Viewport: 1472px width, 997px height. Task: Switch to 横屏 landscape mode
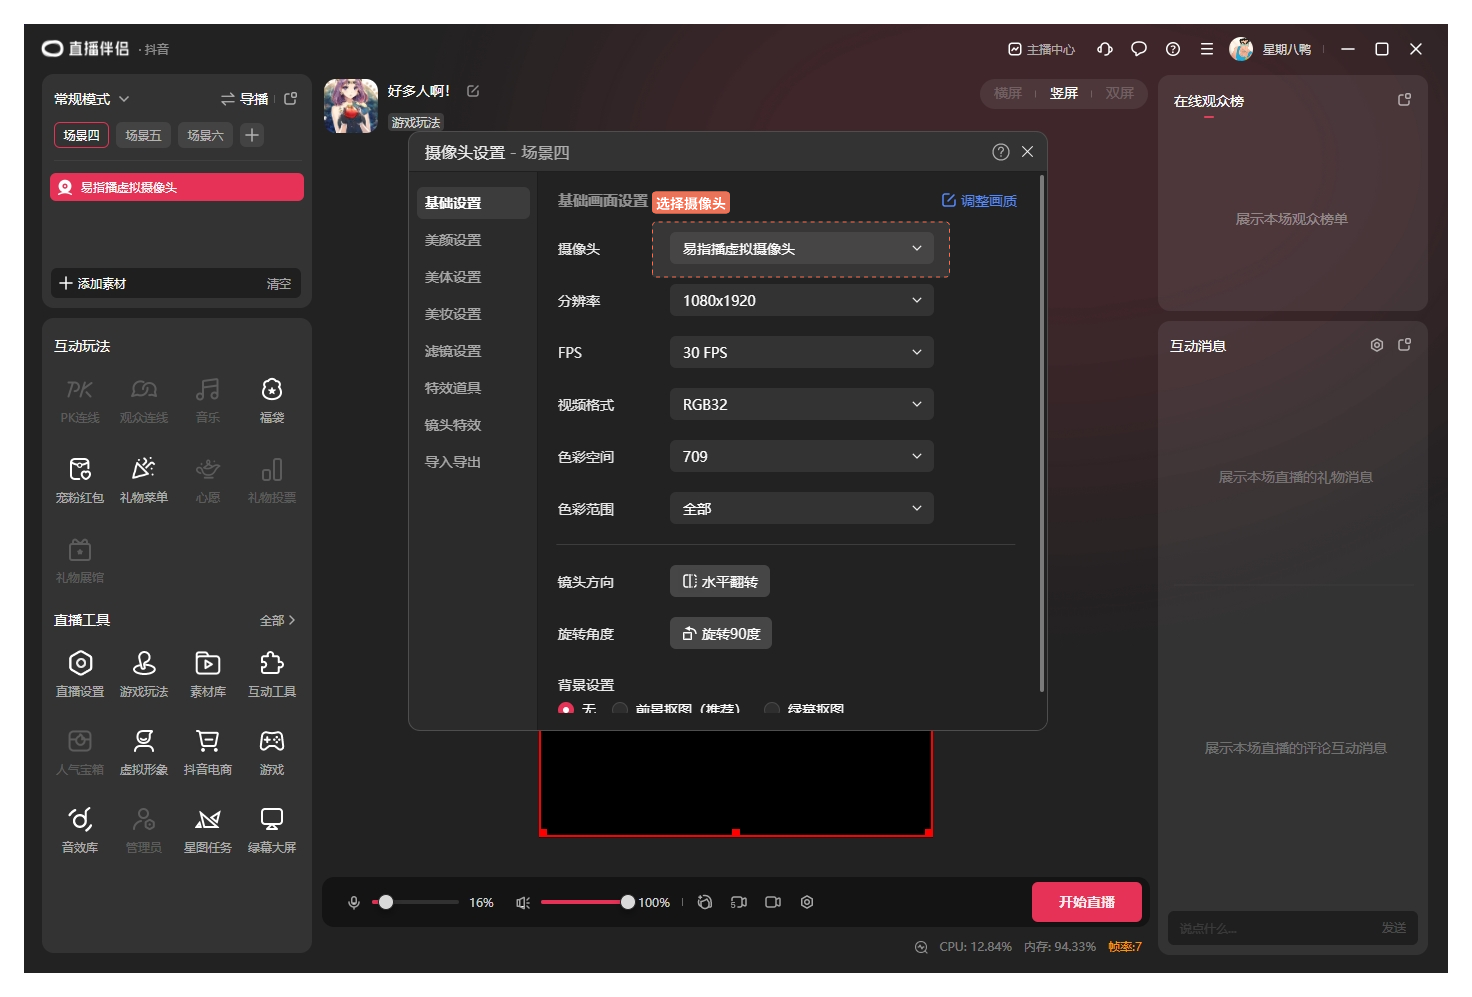coord(1008,93)
